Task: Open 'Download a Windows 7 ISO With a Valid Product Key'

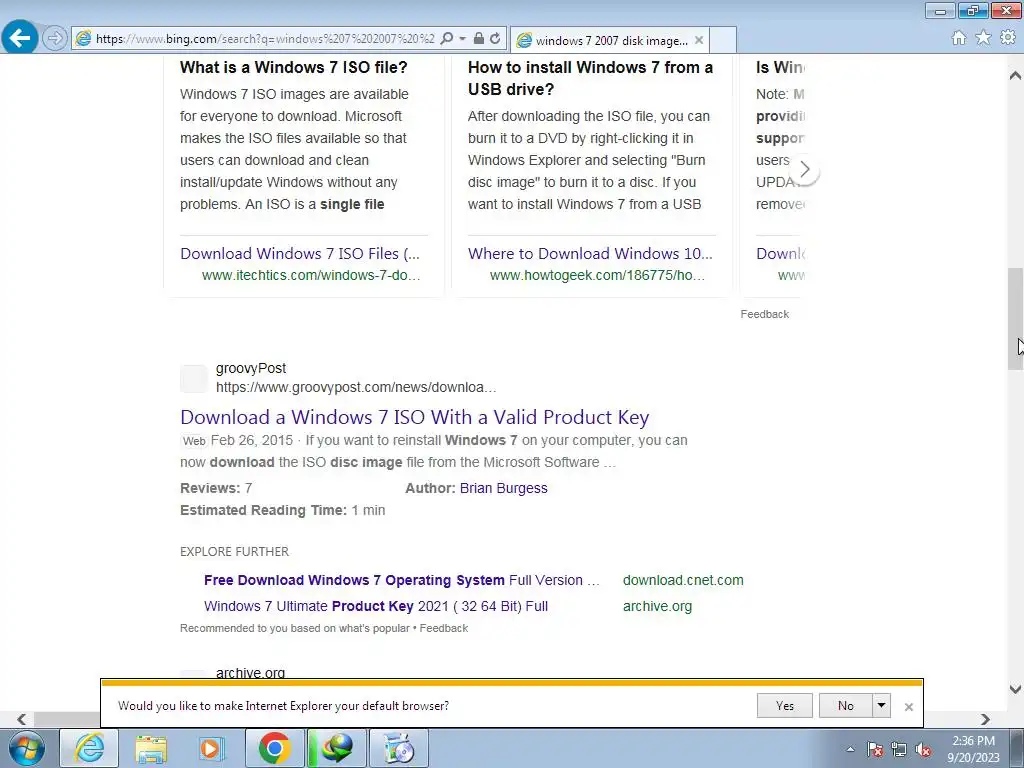Action: (415, 417)
